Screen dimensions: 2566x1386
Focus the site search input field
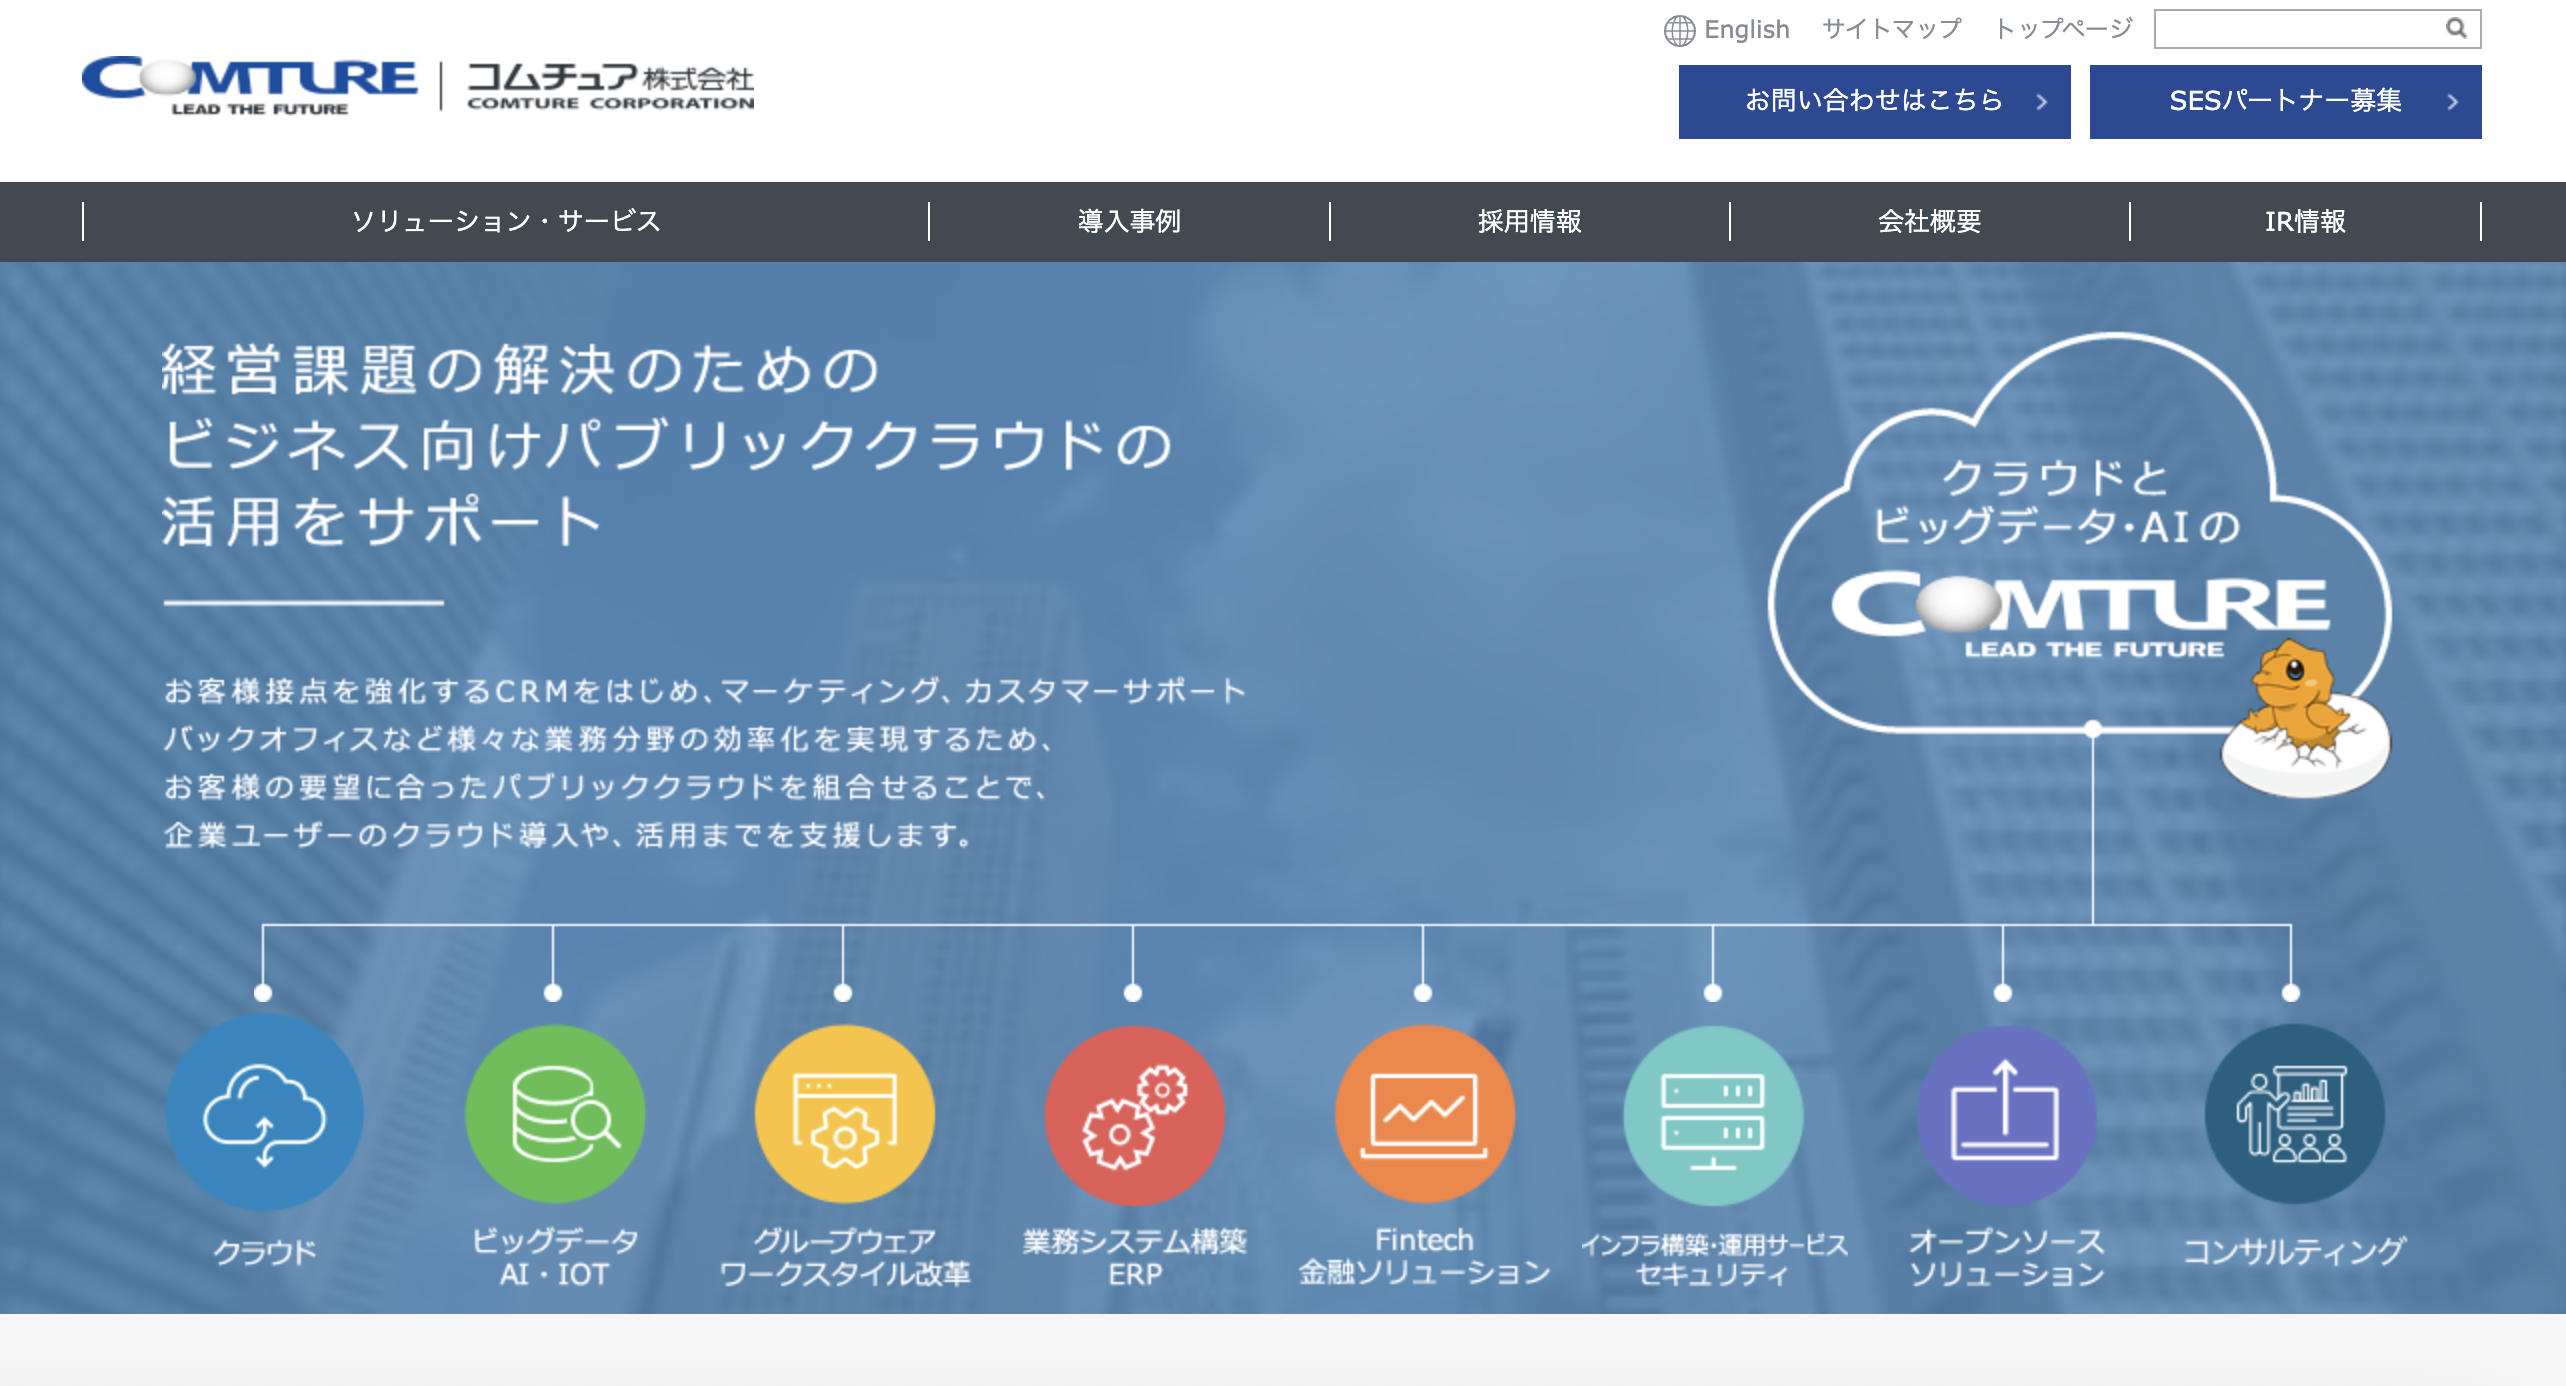[2295, 29]
